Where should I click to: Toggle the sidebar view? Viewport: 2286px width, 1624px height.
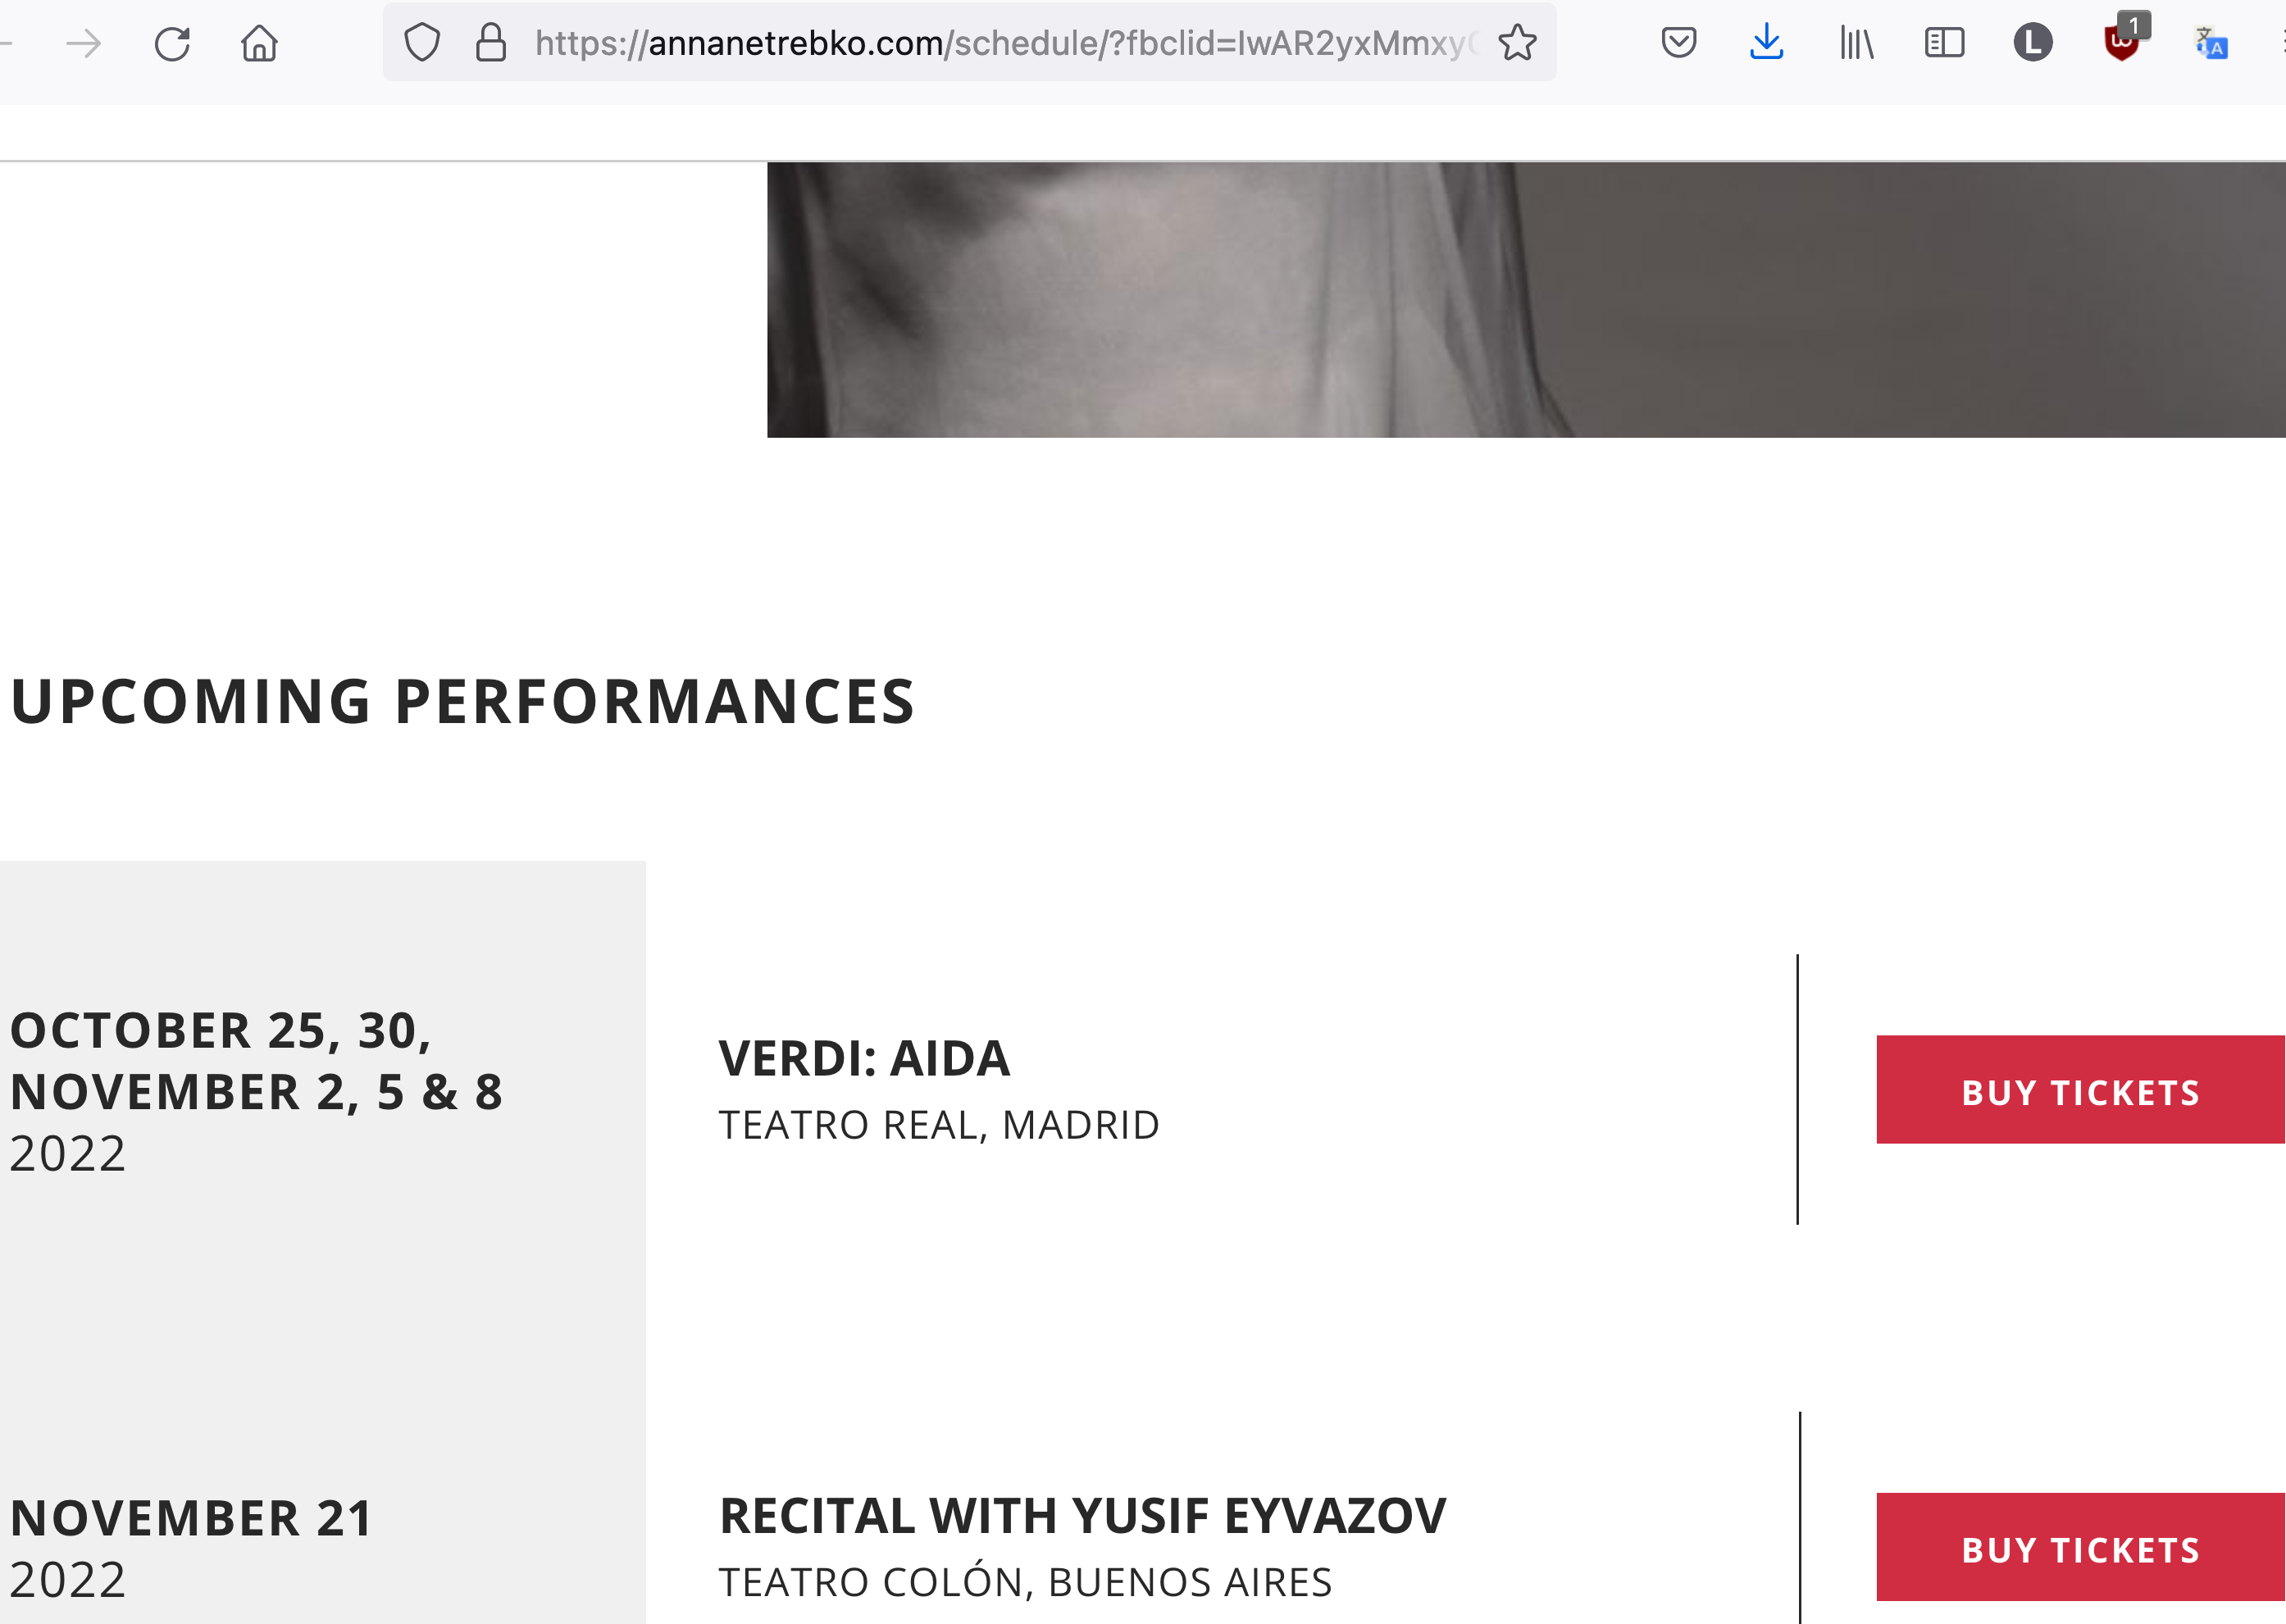click(1944, 43)
